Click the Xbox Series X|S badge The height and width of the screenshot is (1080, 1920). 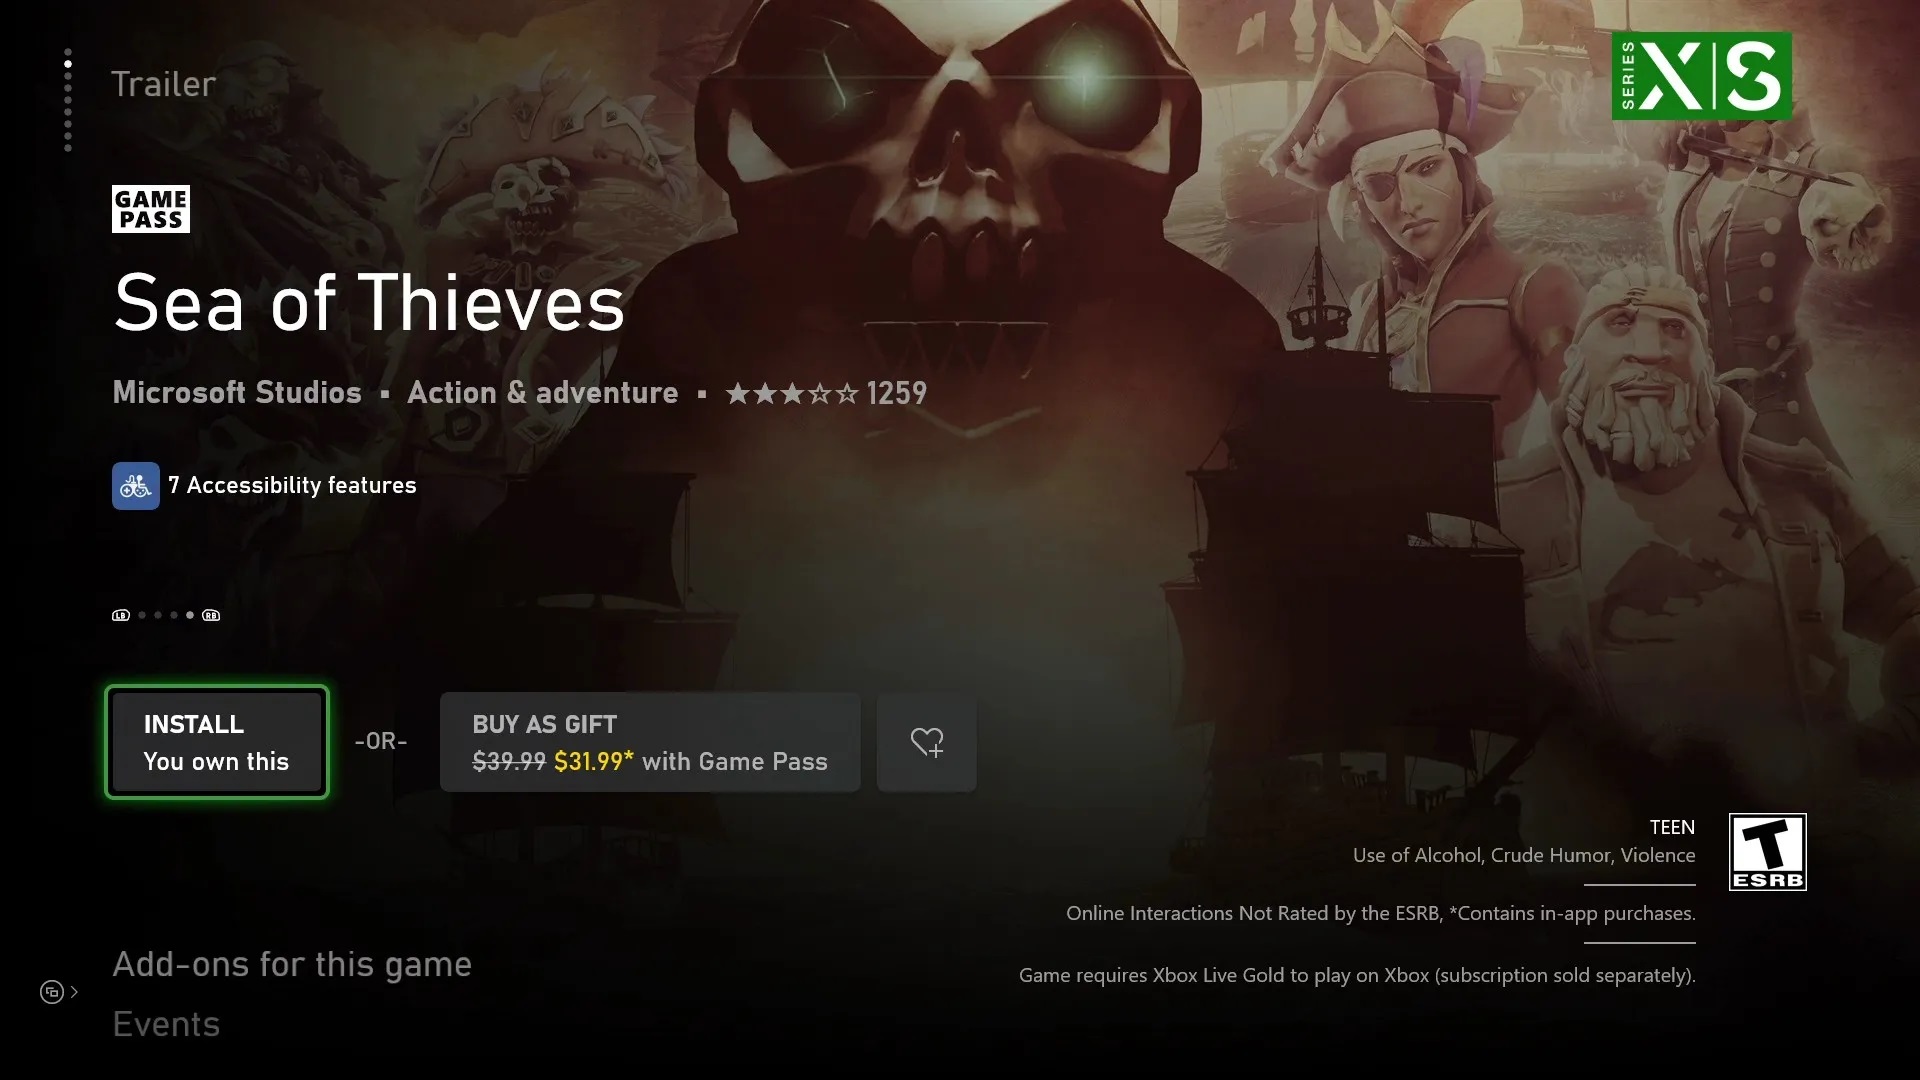tap(1702, 76)
